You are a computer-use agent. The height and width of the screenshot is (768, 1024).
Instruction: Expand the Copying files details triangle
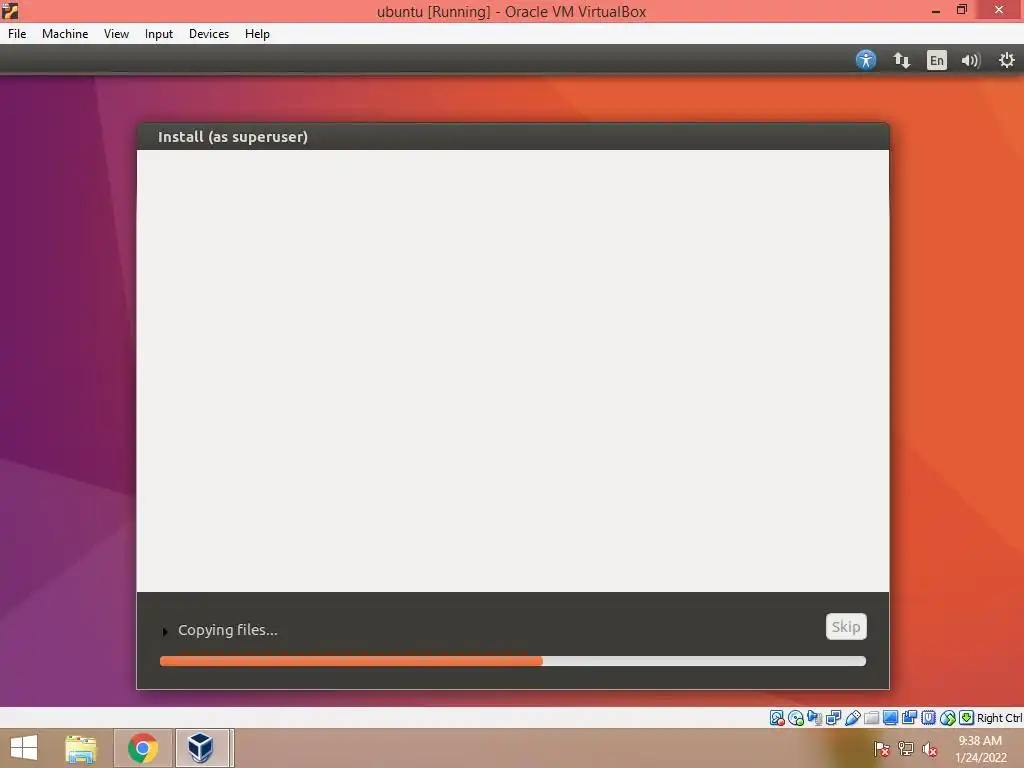coord(165,631)
